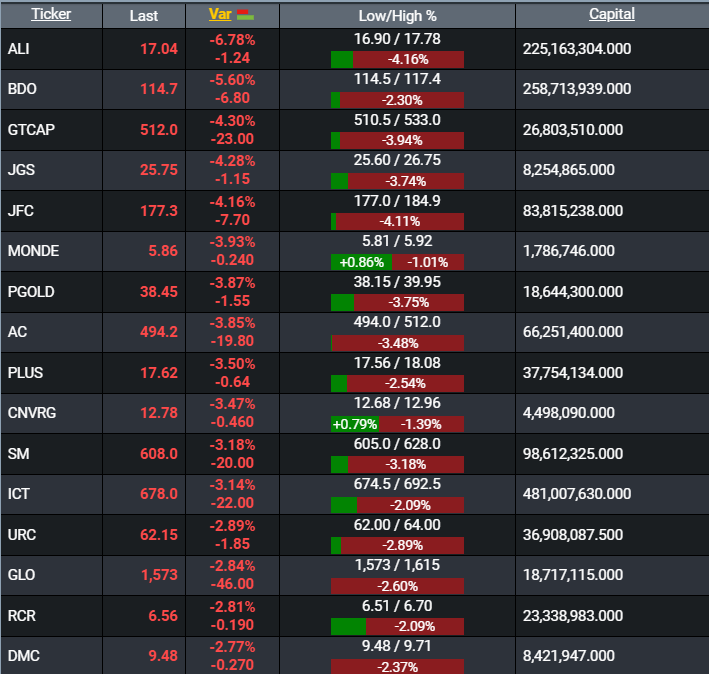This screenshot has height=674, width=709.
Task: Click SM variation -3.18%
Action: (x=232, y=444)
